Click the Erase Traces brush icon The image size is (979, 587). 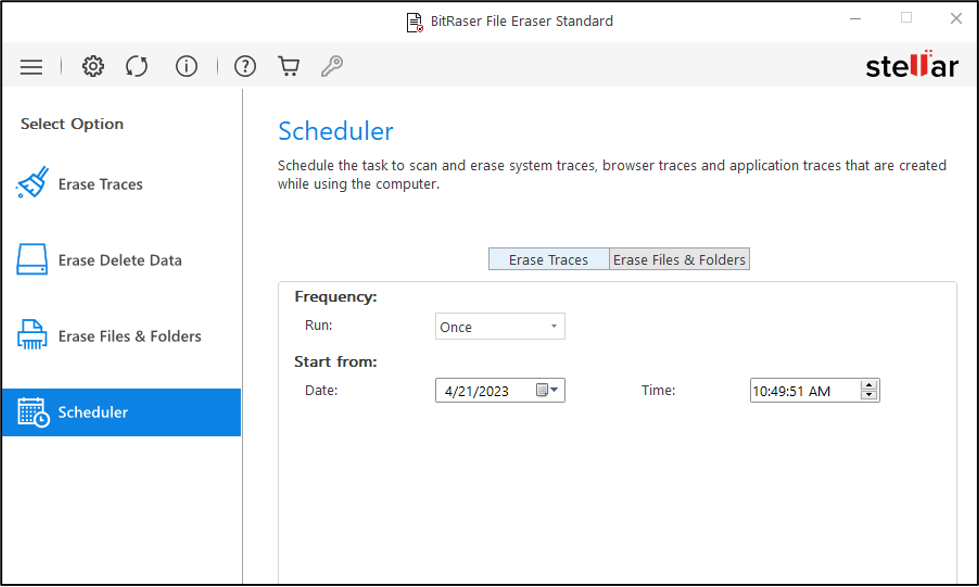click(32, 184)
